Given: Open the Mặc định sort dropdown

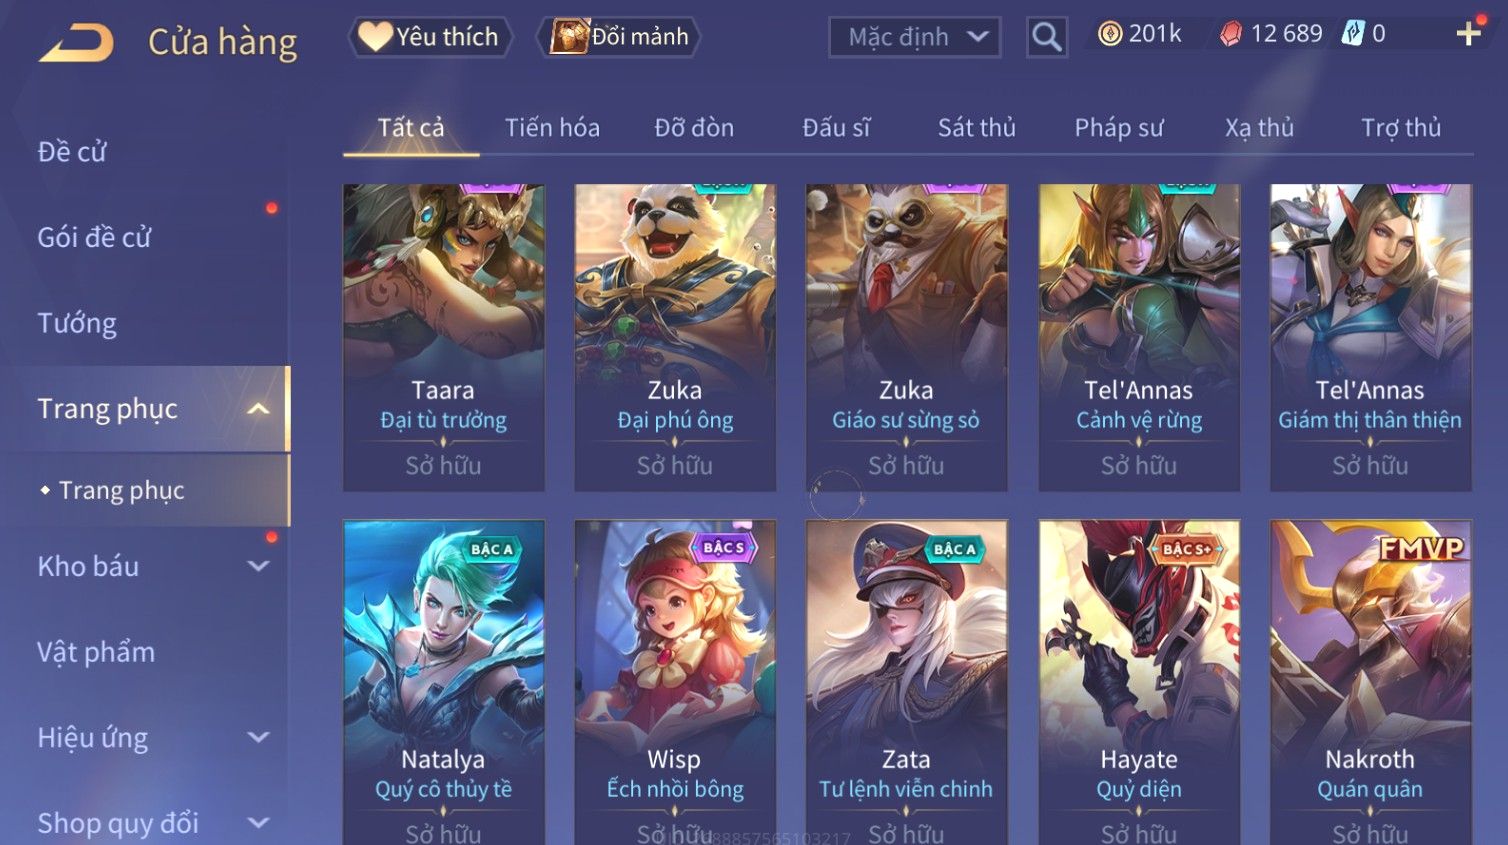Looking at the screenshot, I should (915, 37).
